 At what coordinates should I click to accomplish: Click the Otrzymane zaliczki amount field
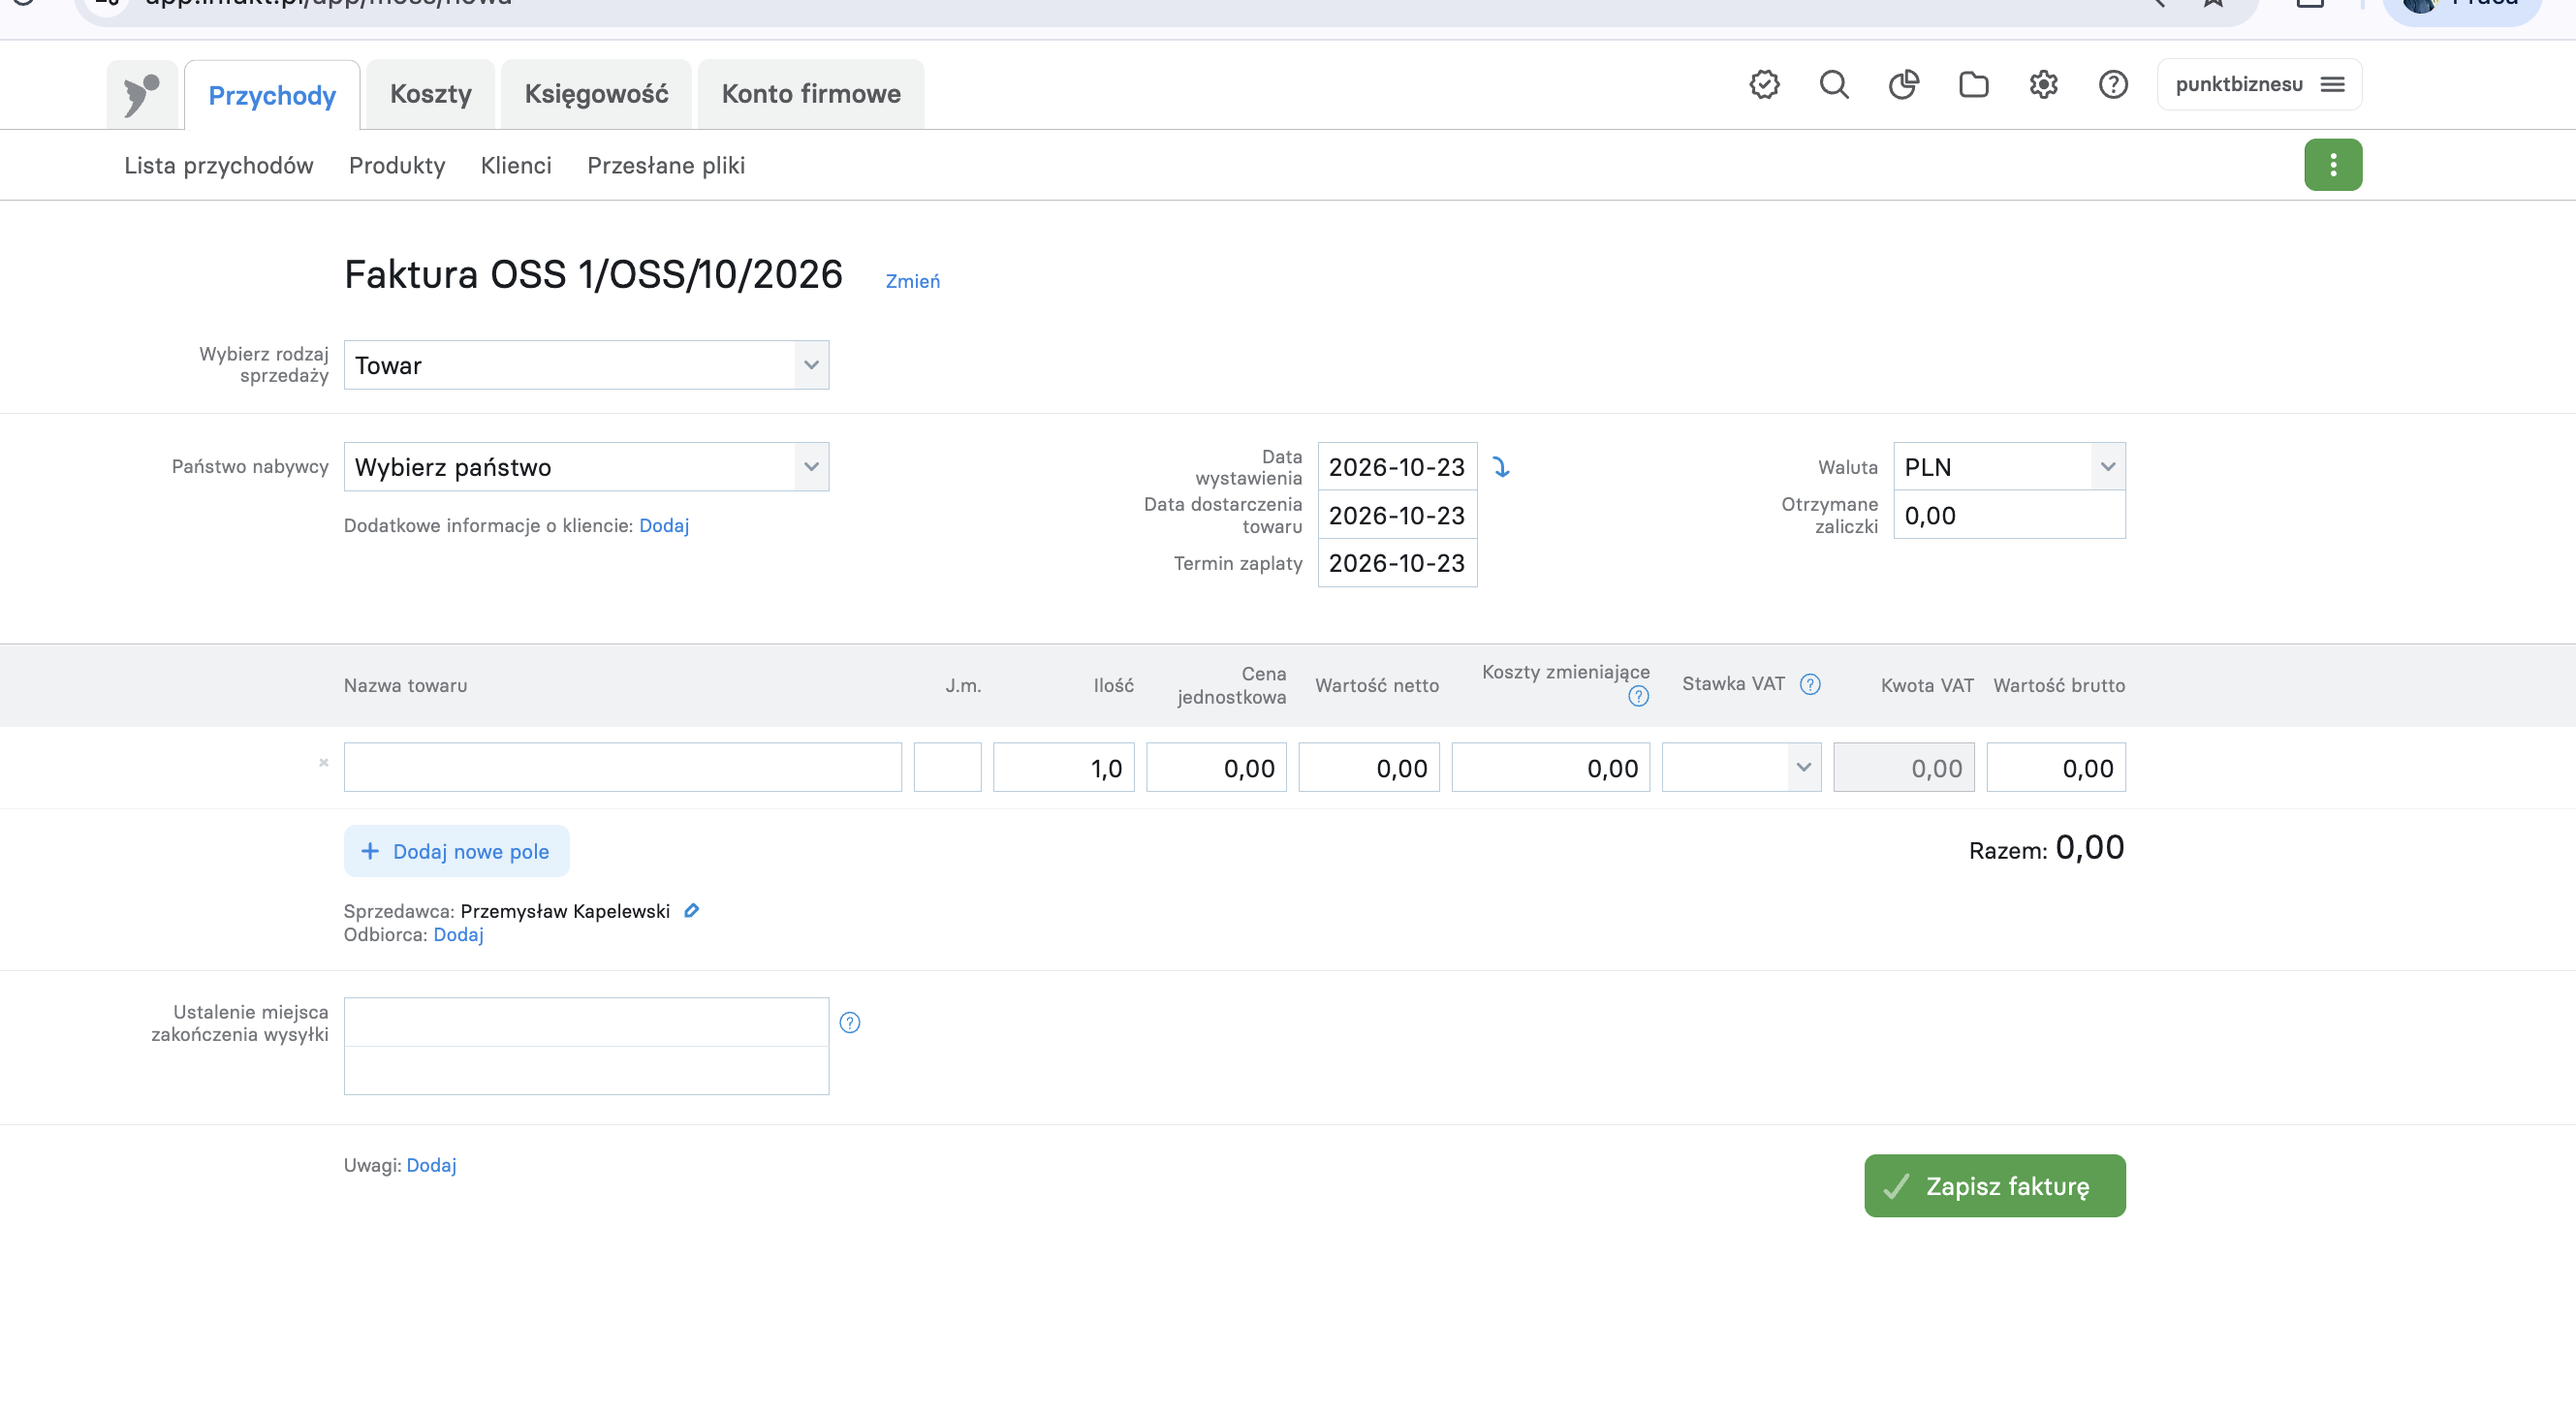[x=2009, y=515]
